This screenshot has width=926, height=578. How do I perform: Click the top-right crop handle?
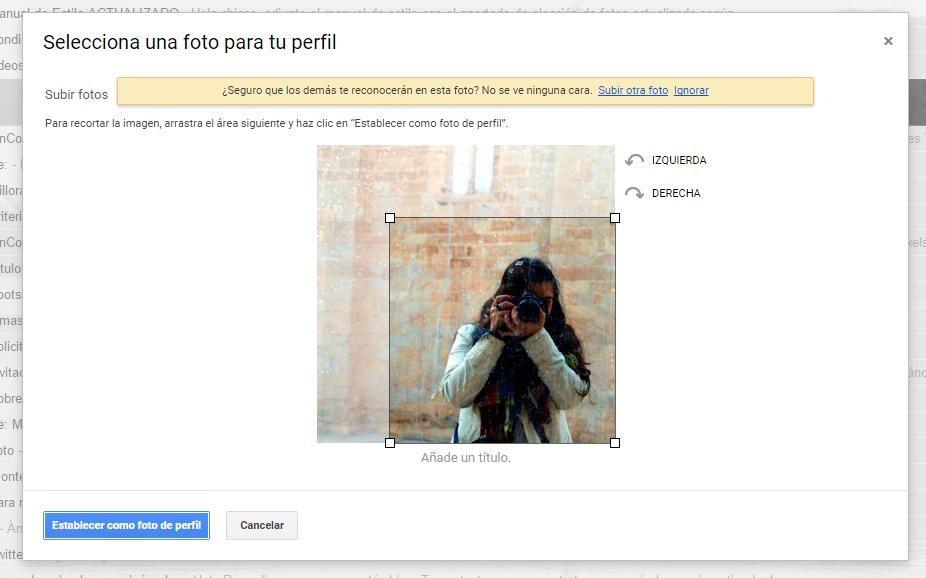click(615, 218)
